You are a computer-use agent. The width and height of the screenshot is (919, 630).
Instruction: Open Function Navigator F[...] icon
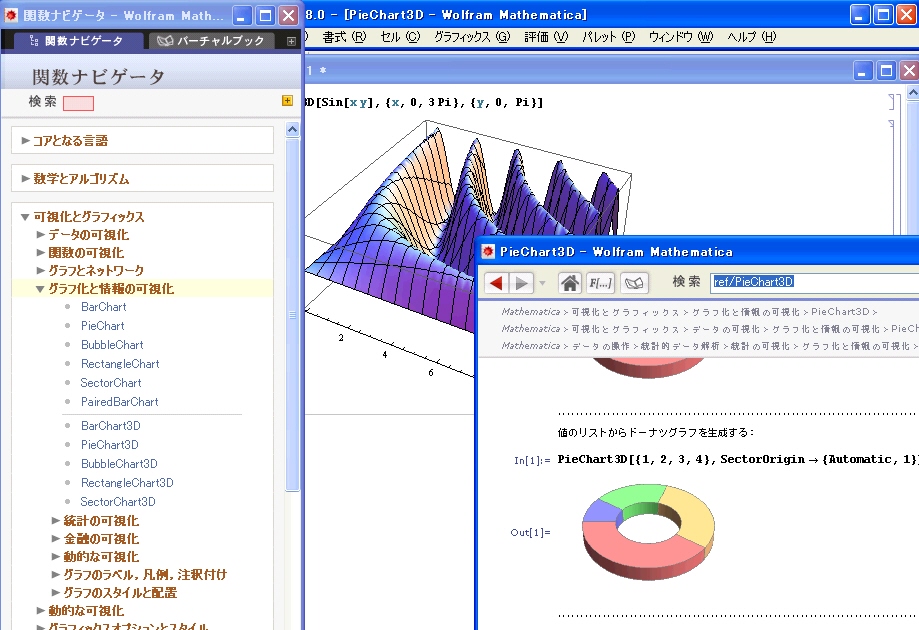point(600,283)
